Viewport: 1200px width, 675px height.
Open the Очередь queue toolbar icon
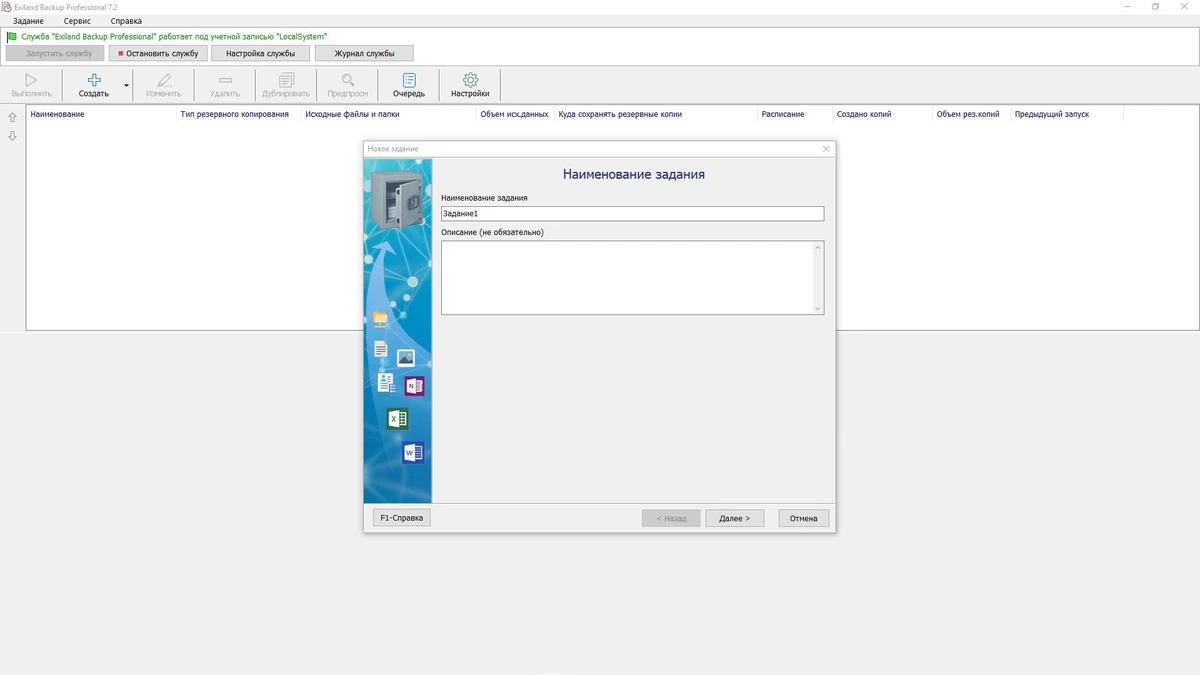point(409,85)
